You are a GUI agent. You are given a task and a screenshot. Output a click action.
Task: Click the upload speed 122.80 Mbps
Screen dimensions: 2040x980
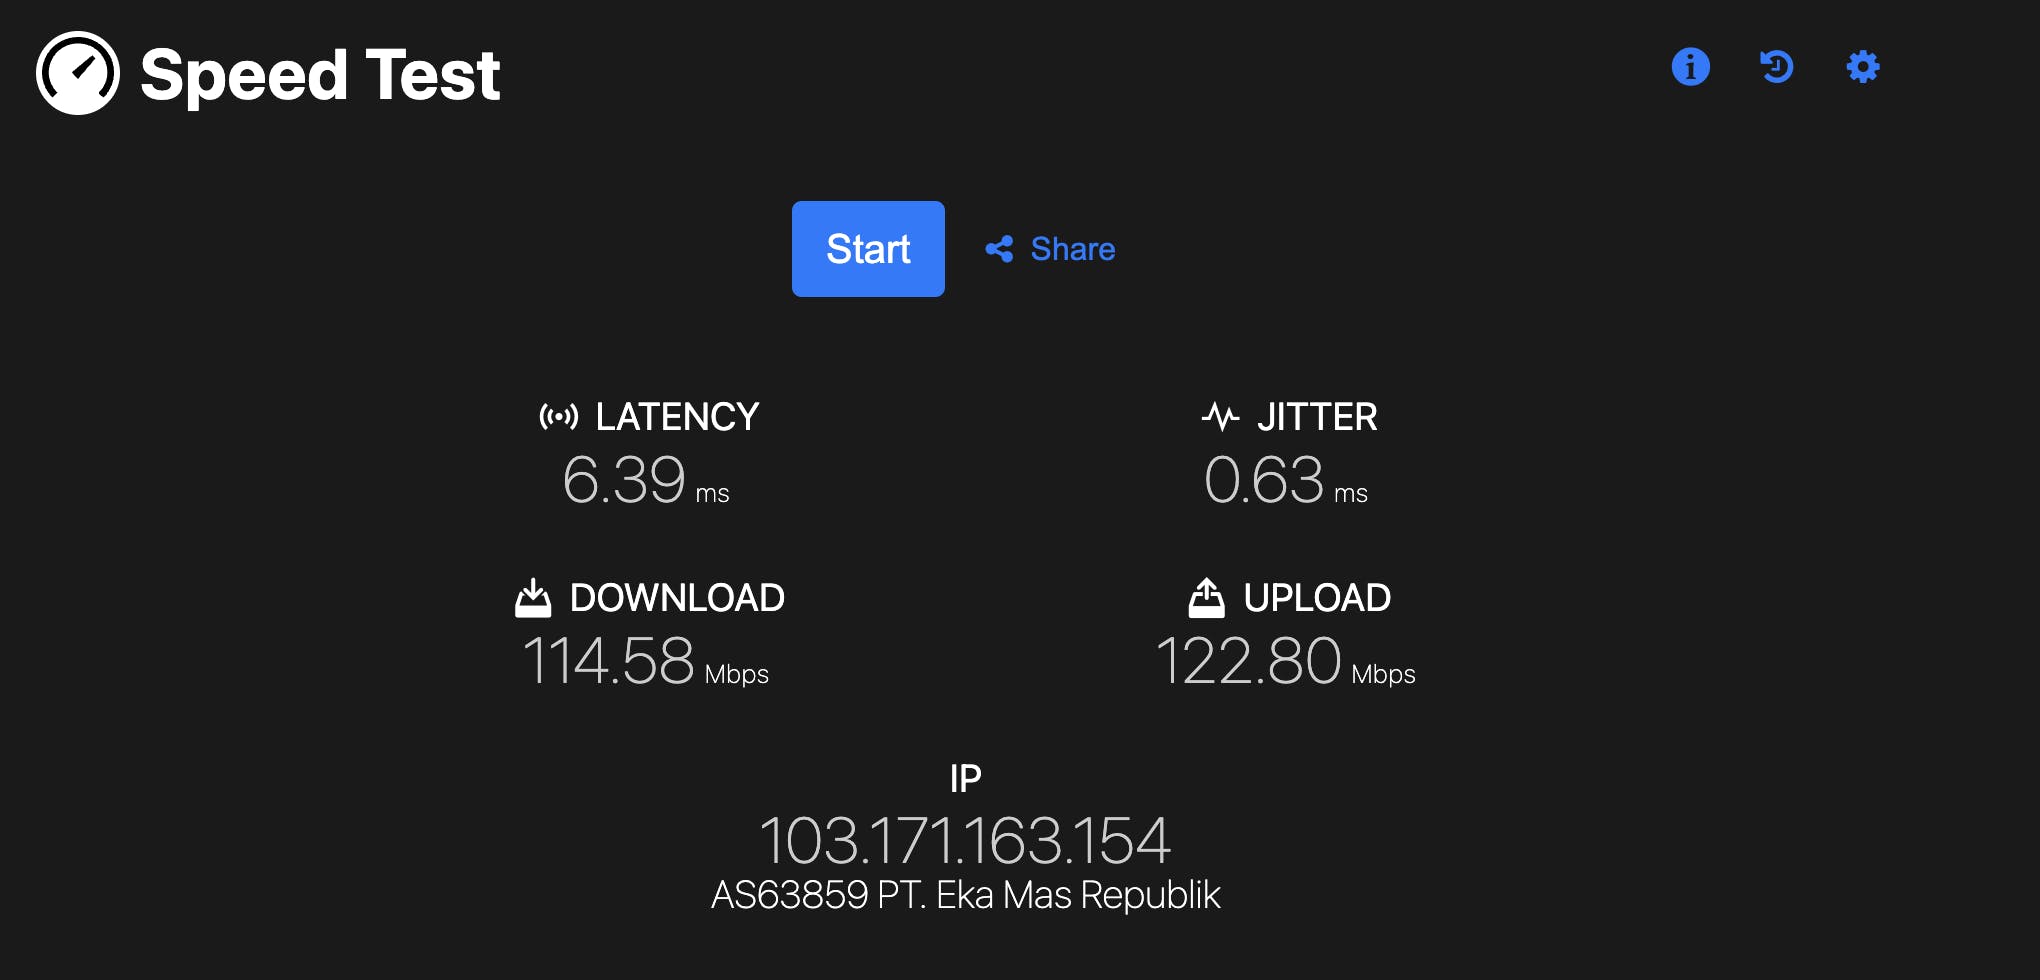coord(1285,662)
